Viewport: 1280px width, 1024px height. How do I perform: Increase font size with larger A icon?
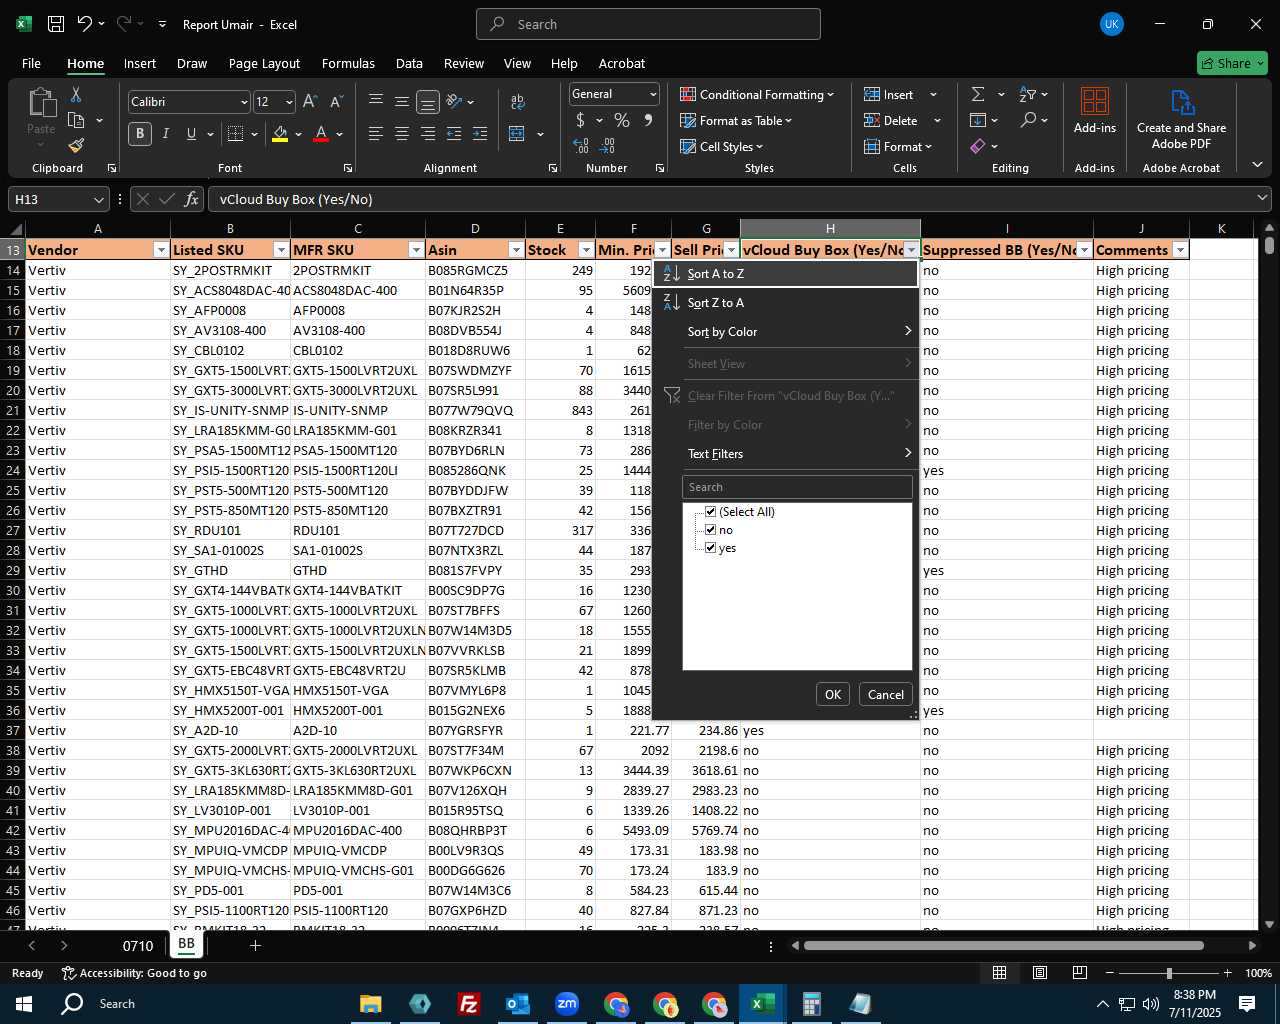(310, 101)
